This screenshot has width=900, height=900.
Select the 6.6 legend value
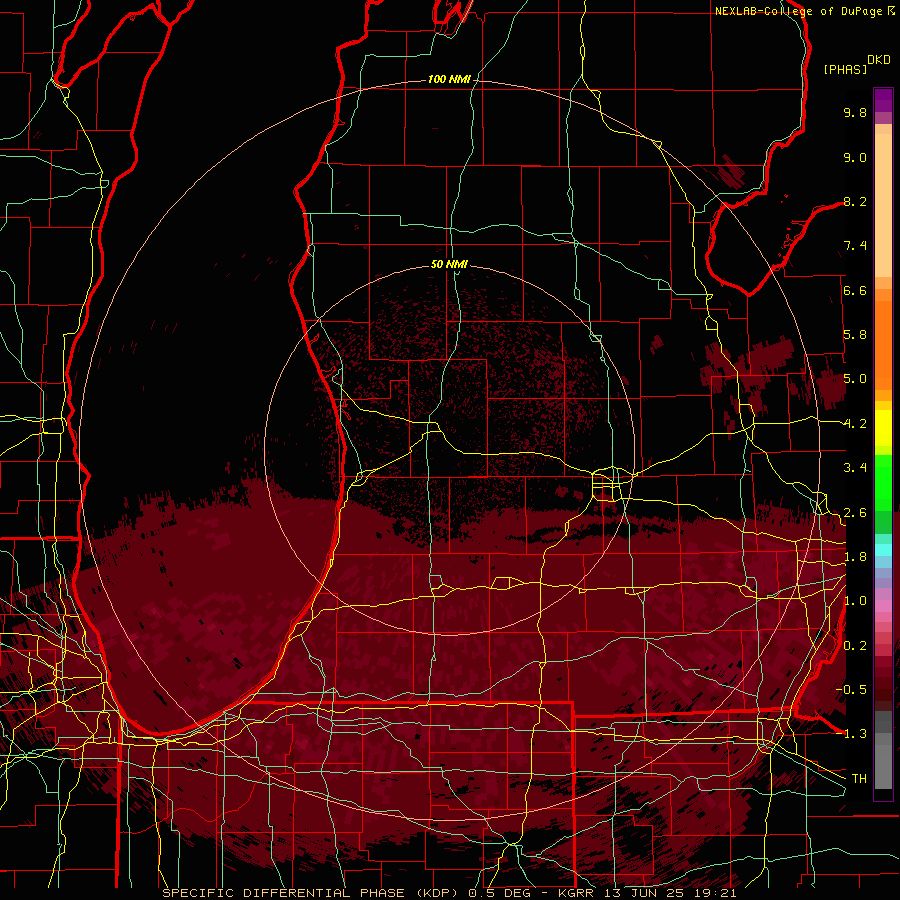[855, 290]
